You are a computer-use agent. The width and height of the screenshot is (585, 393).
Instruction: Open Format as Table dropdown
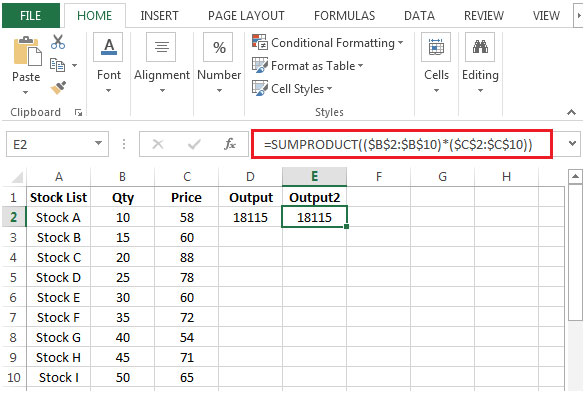(x=360, y=66)
